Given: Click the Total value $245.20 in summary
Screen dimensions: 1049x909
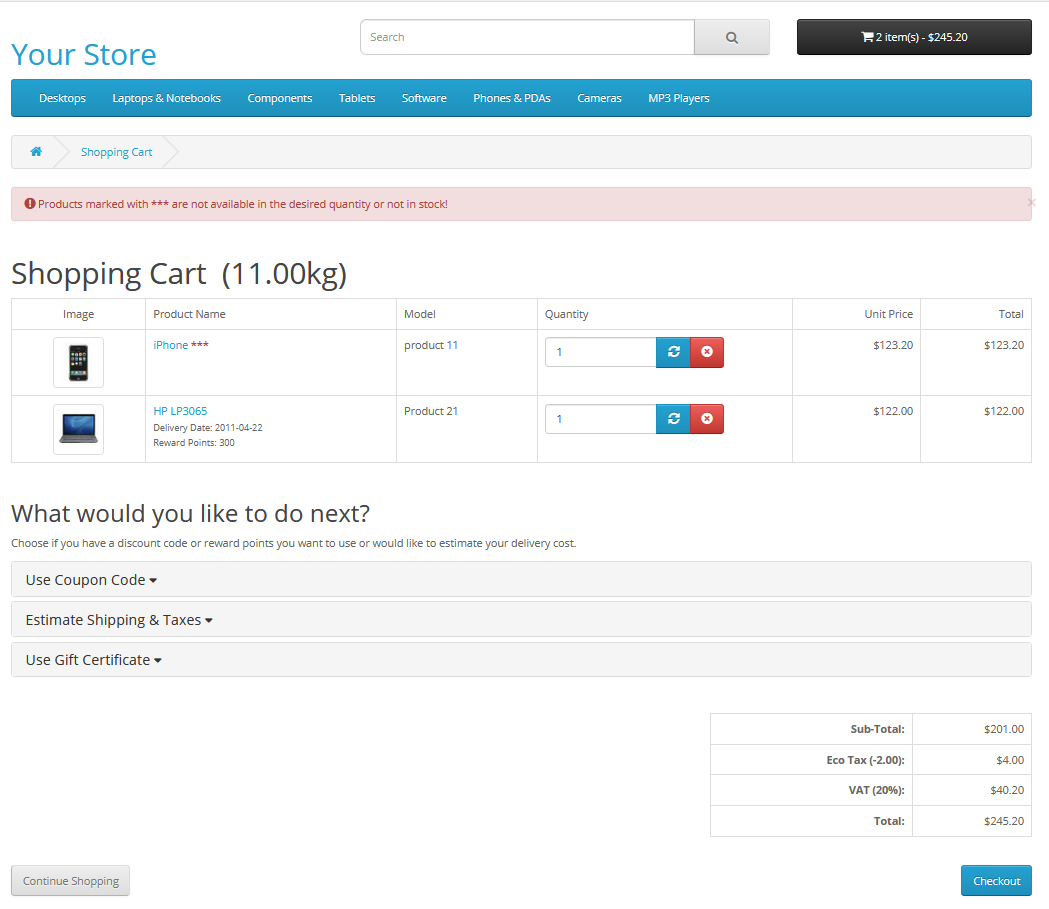Looking at the screenshot, I should pyautogui.click(x=1004, y=821).
